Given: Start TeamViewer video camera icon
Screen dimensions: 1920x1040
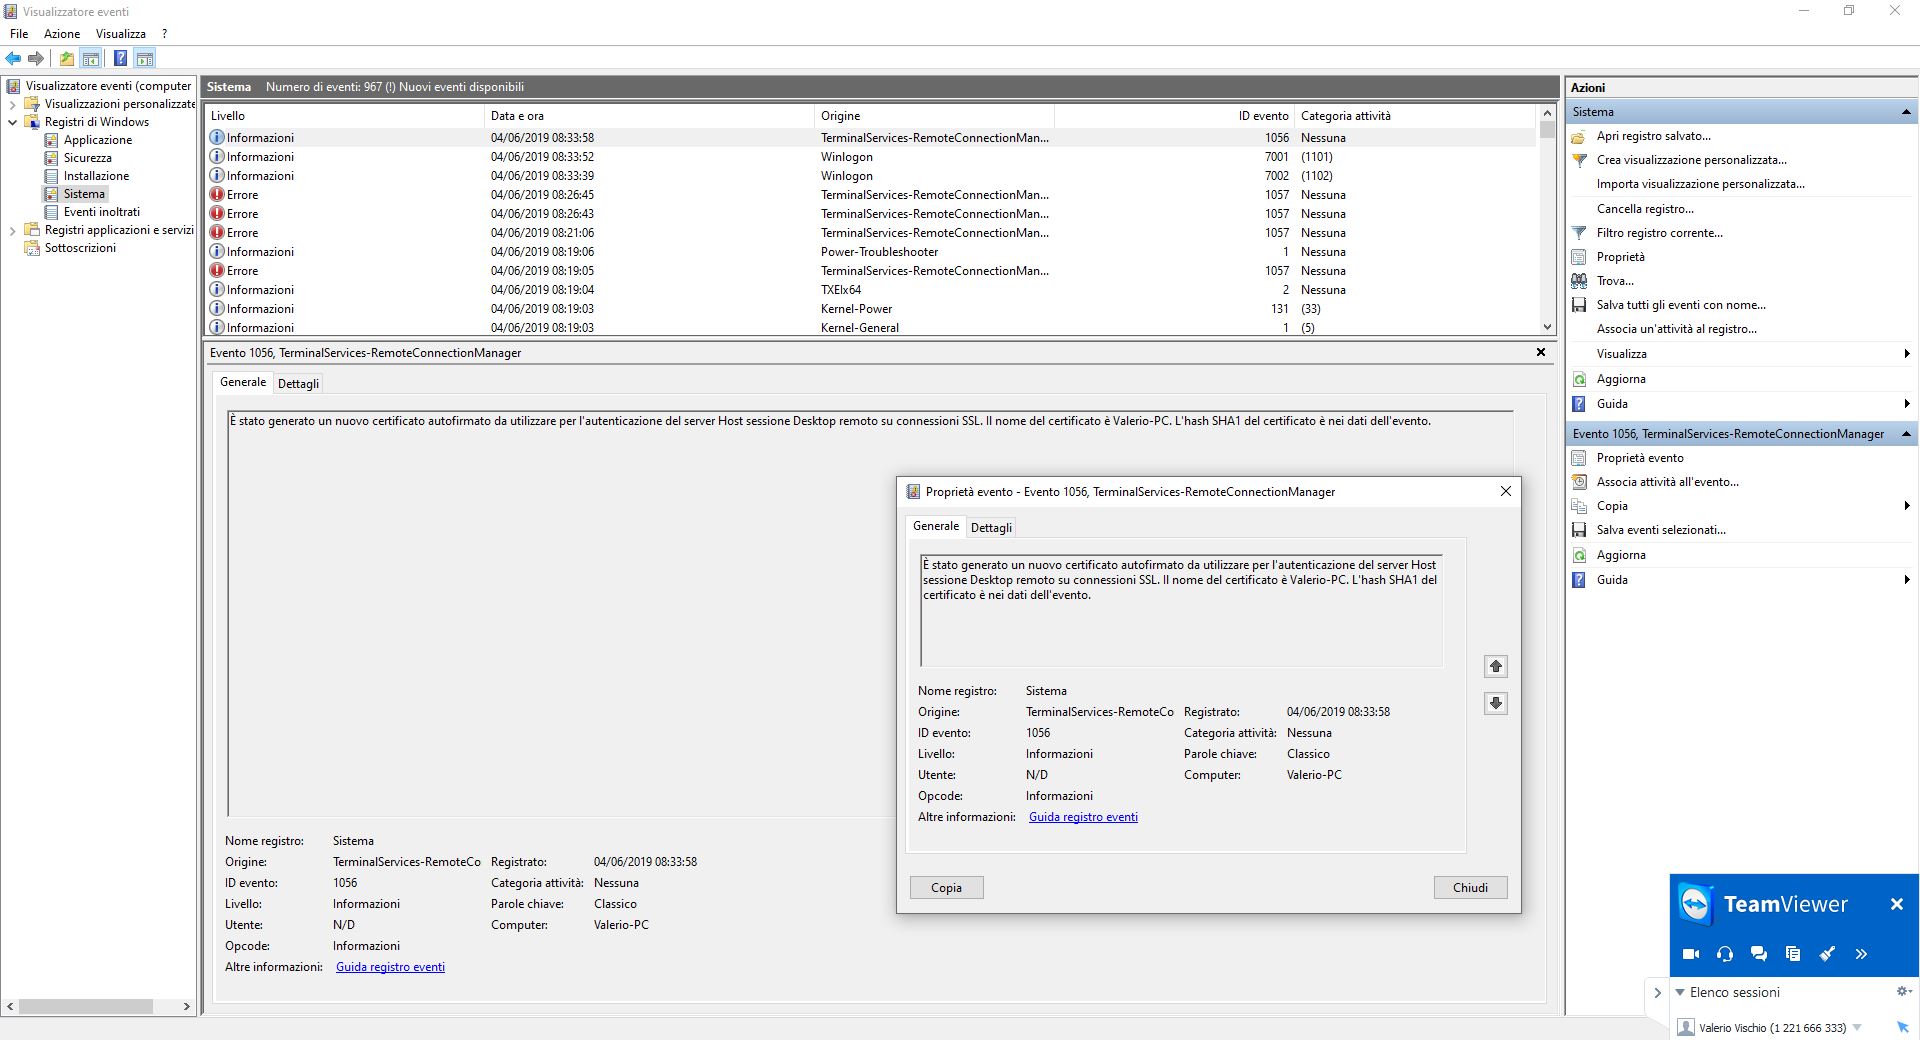Looking at the screenshot, I should click(x=1691, y=954).
